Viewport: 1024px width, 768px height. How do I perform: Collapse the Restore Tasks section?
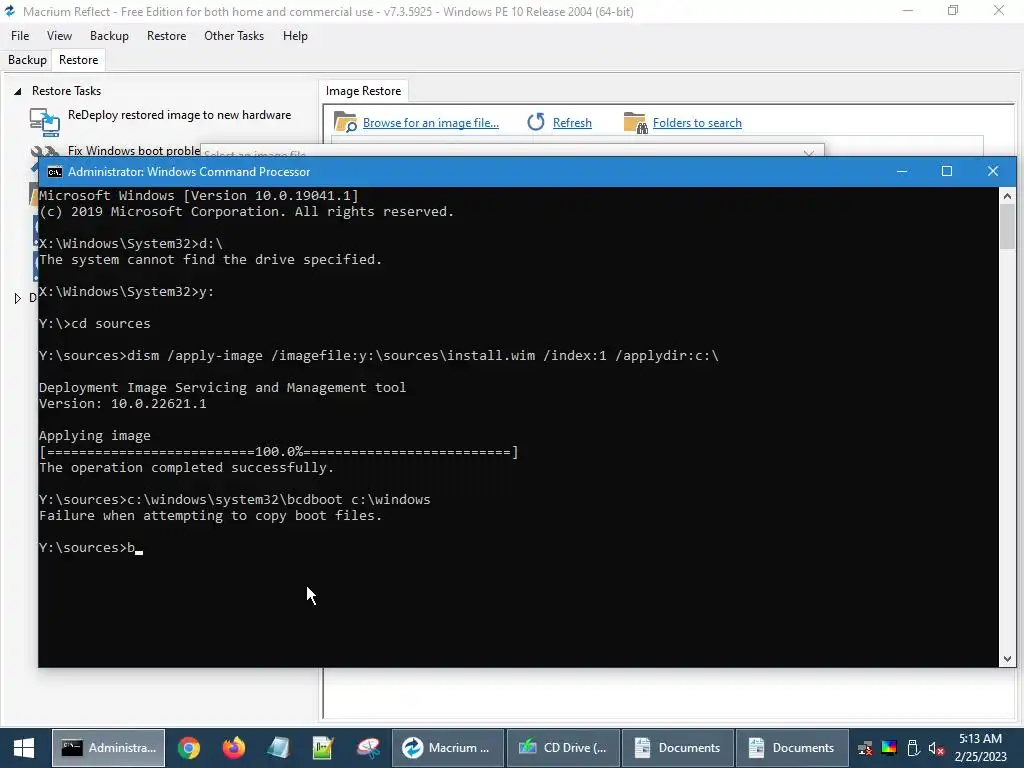point(18,91)
